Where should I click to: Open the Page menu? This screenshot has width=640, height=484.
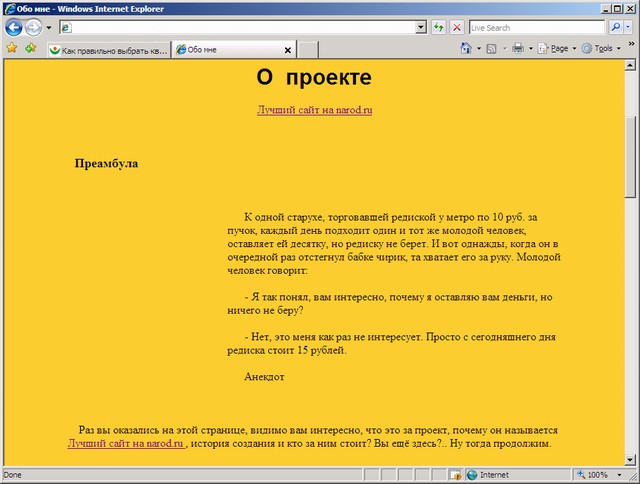coord(557,49)
